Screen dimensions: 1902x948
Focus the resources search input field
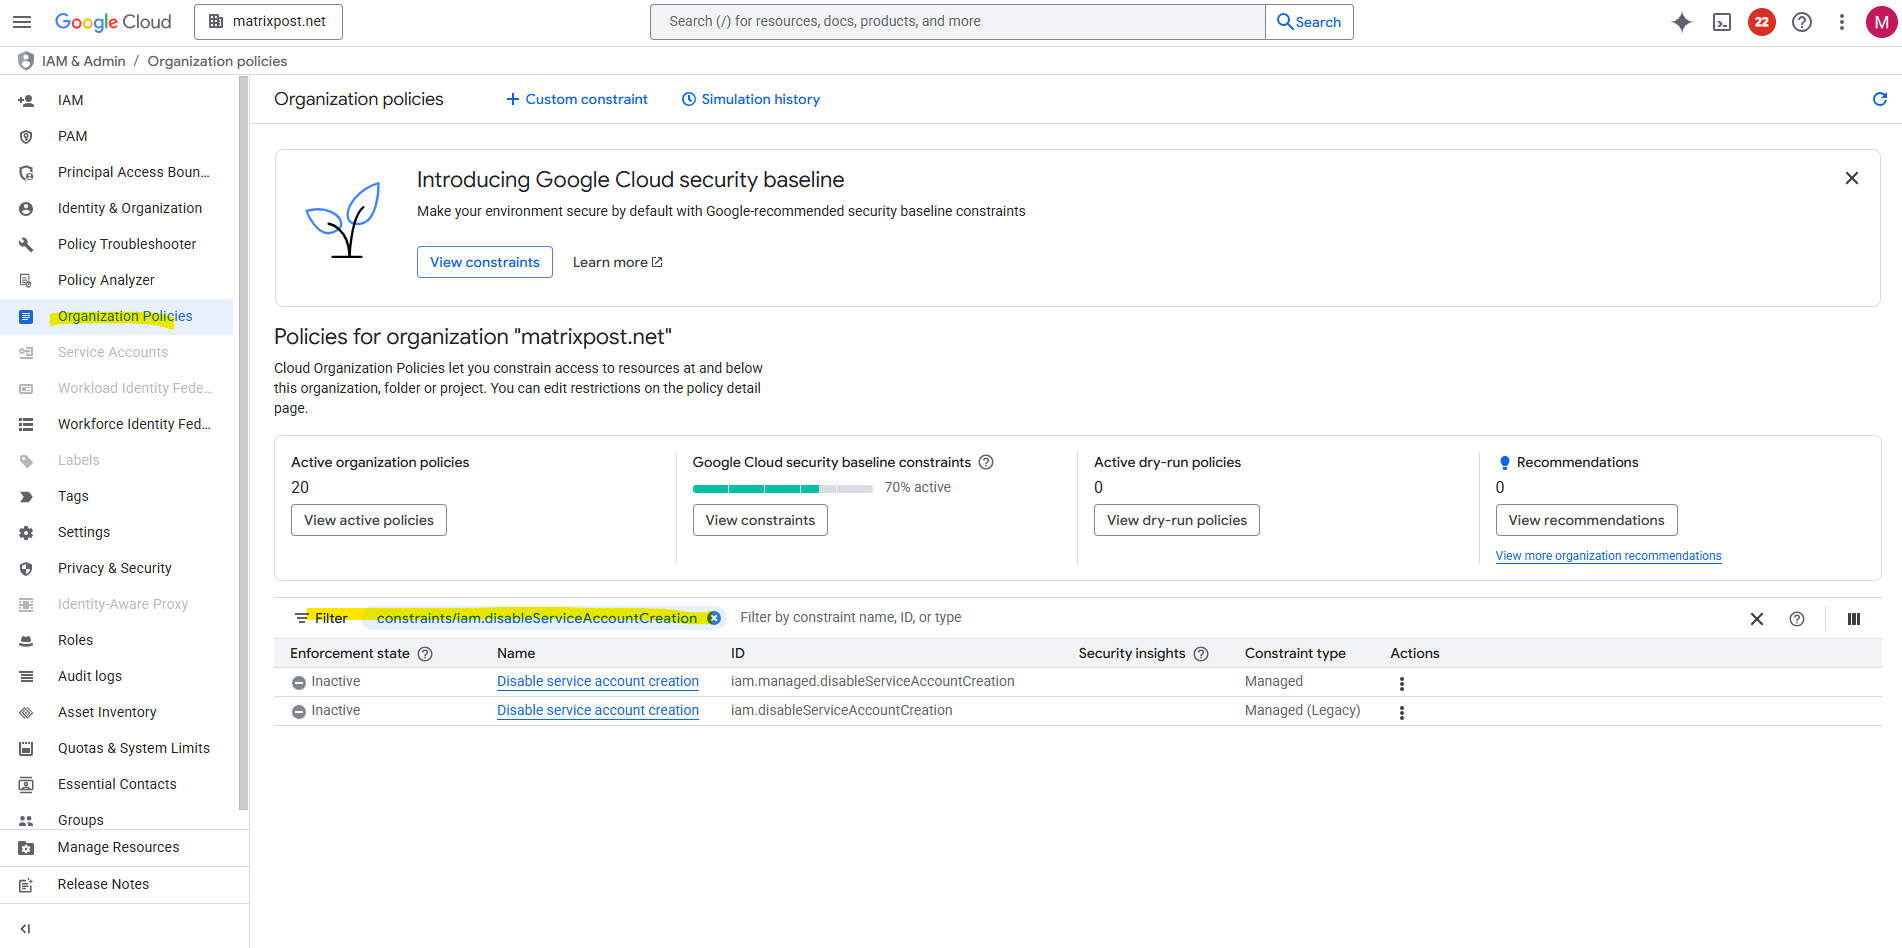pyautogui.click(x=957, y=22)
